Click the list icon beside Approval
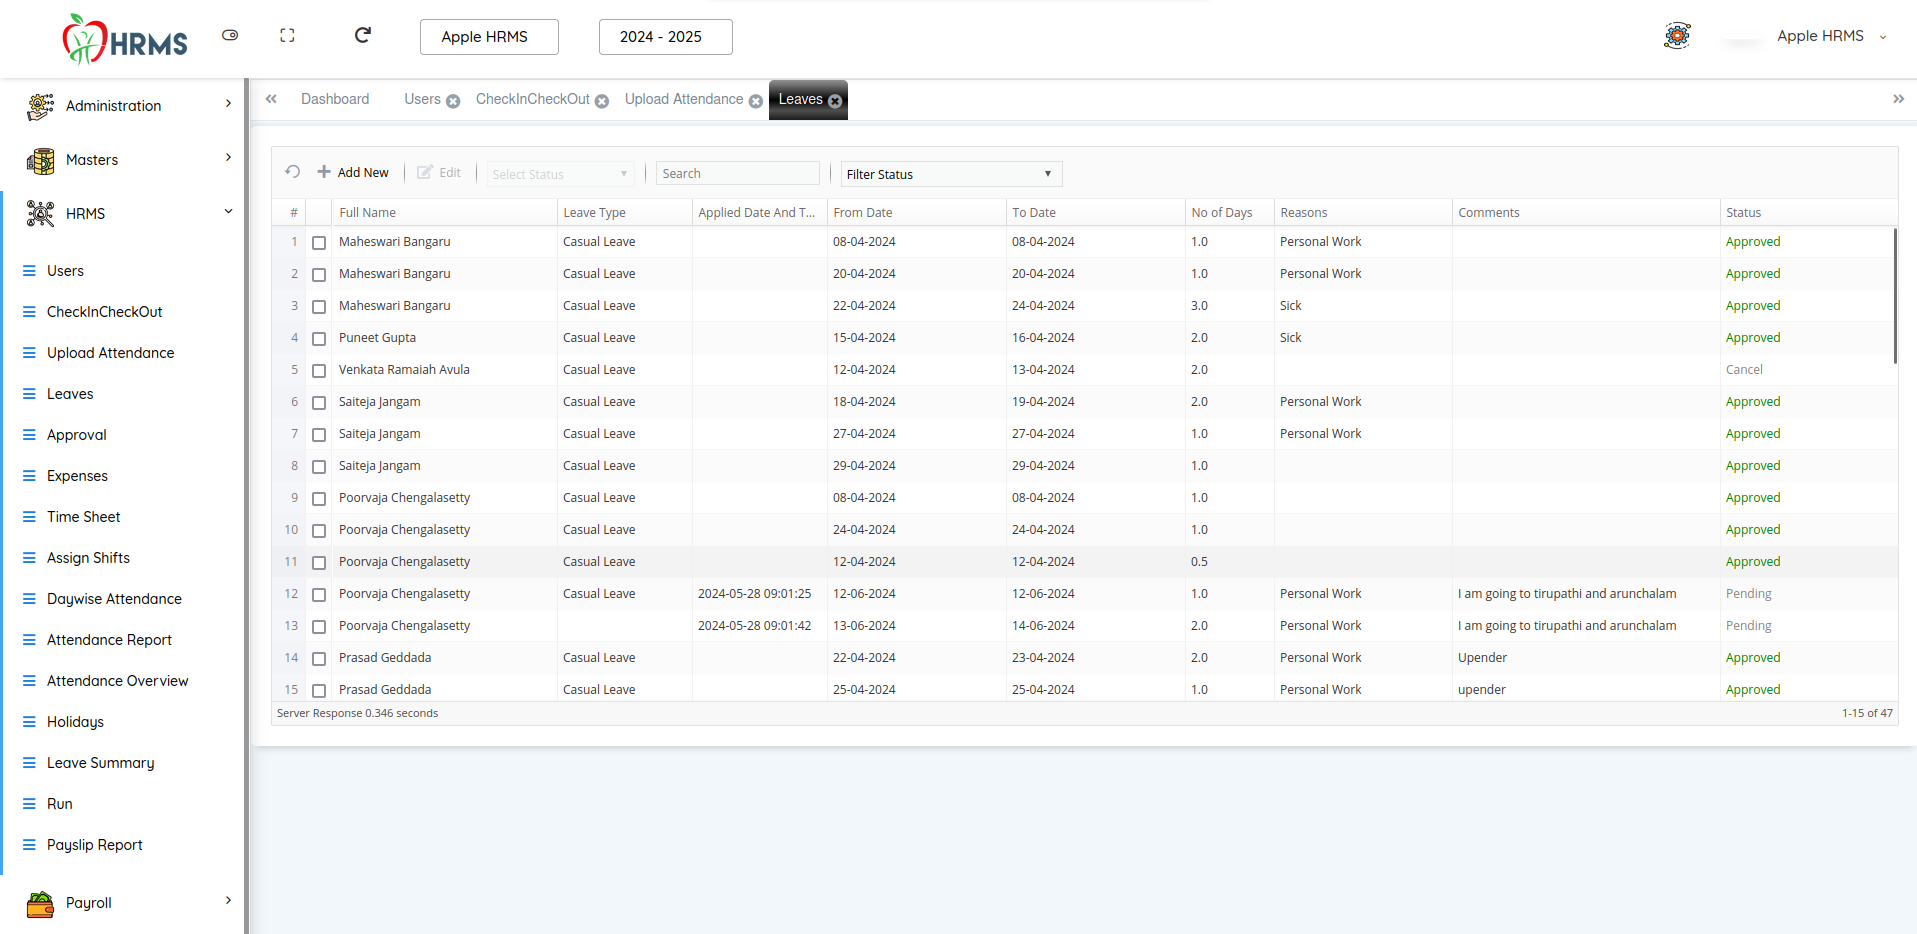The height and width of the screenshot is (934, 1917). click(x=29, y=435)
